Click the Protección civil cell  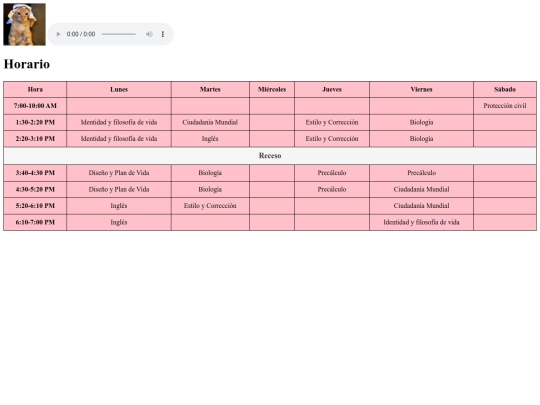505,106
